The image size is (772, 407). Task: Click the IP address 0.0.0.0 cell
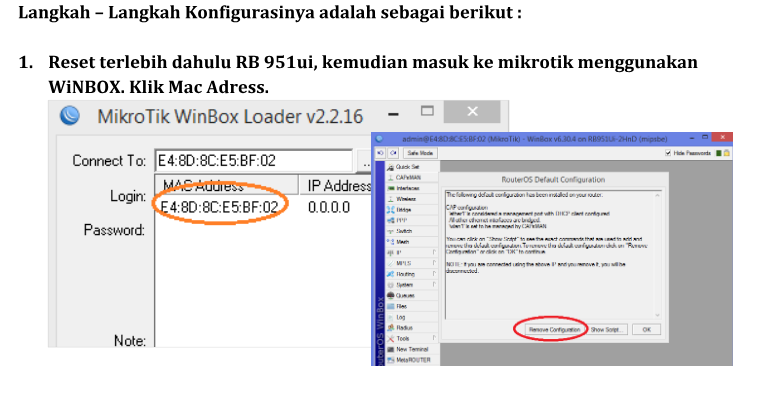[329, 207]
